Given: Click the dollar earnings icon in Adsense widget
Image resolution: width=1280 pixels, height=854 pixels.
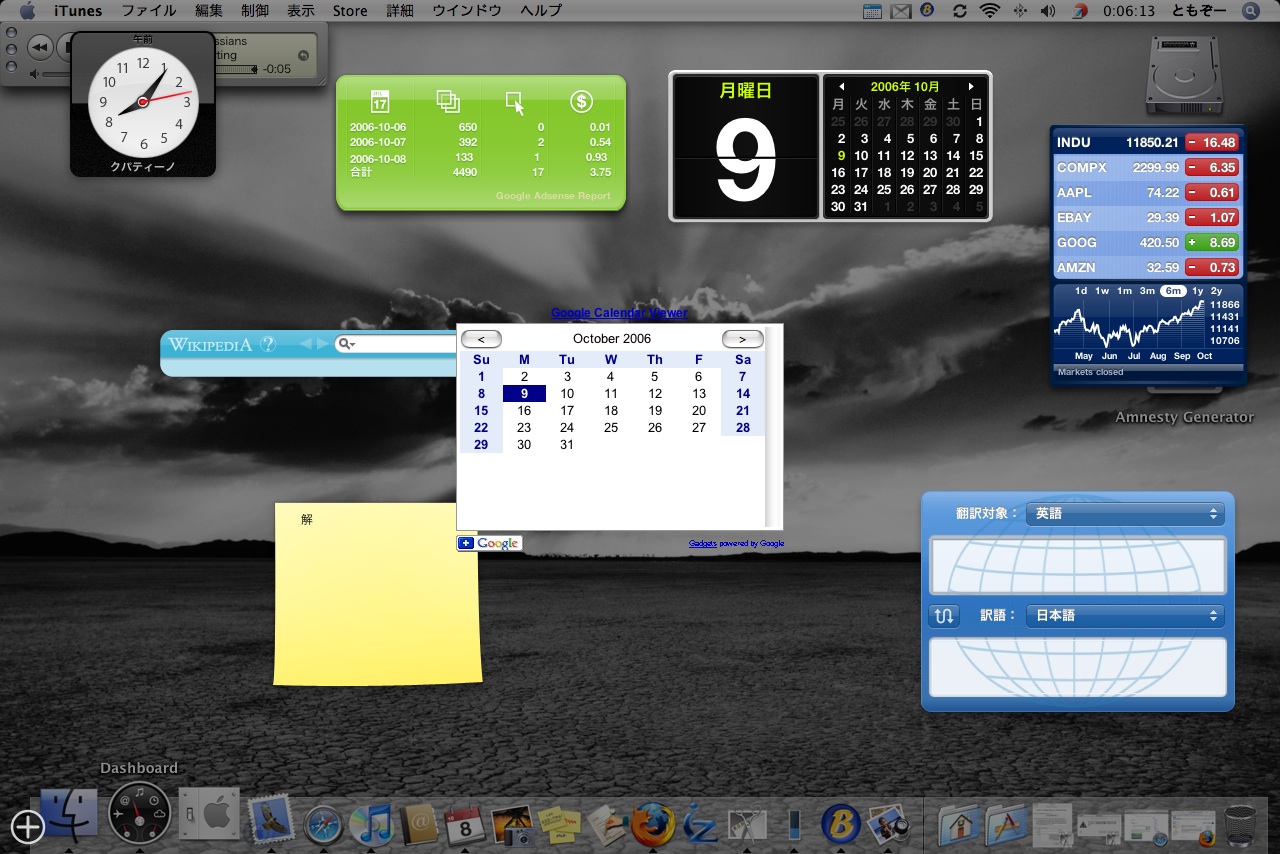Looking at the screenshot, I should (x=581, y=101).
